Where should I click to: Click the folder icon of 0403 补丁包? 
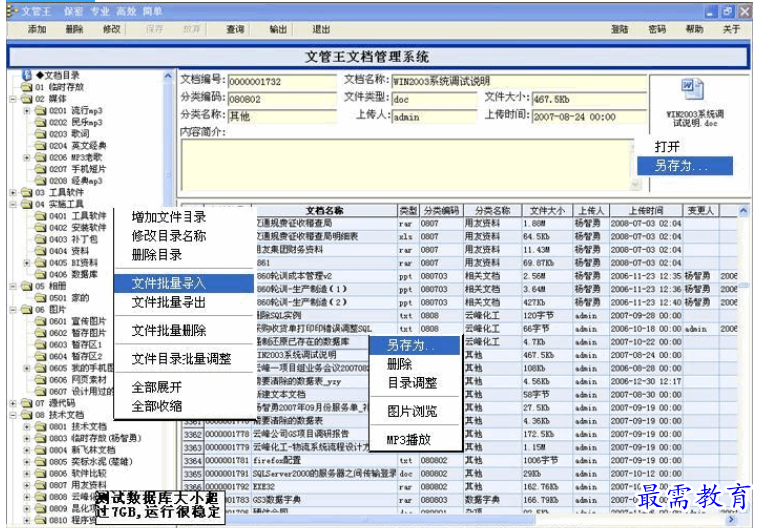click(x=41, y=239)
